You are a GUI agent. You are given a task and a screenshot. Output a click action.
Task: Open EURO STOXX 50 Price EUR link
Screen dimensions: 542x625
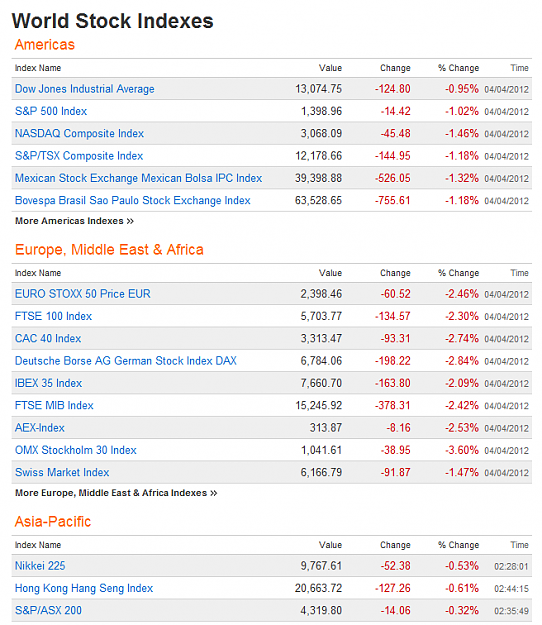click(x=83, y=294)
